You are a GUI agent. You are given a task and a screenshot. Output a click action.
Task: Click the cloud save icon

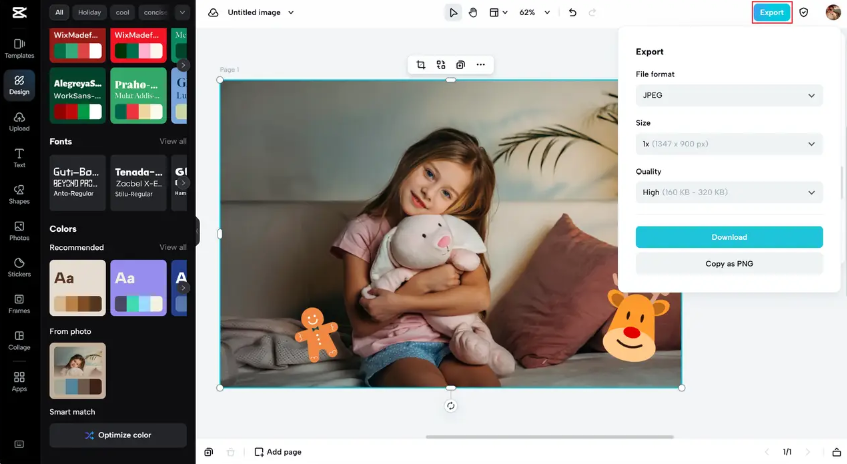pyautogui.click(x=213, y=12)
